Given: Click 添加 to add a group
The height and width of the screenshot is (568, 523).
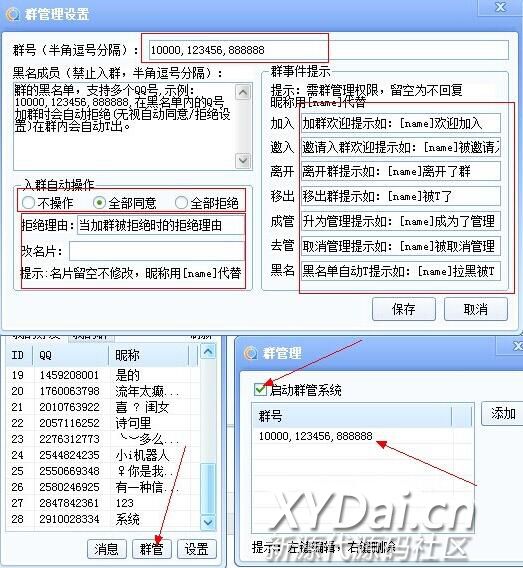Looking at the screenshot, I should (x=503, y=413).
